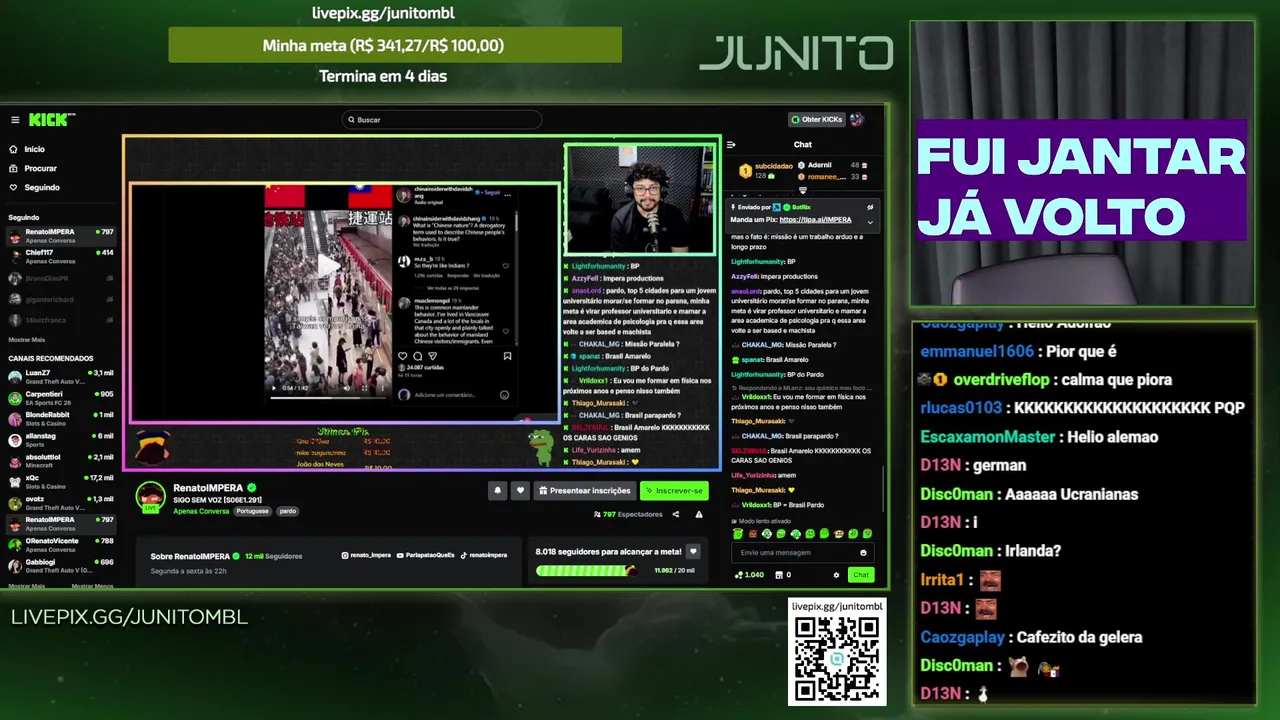
Task: Play the embedded subway video
Action: [x=328, y=265]
